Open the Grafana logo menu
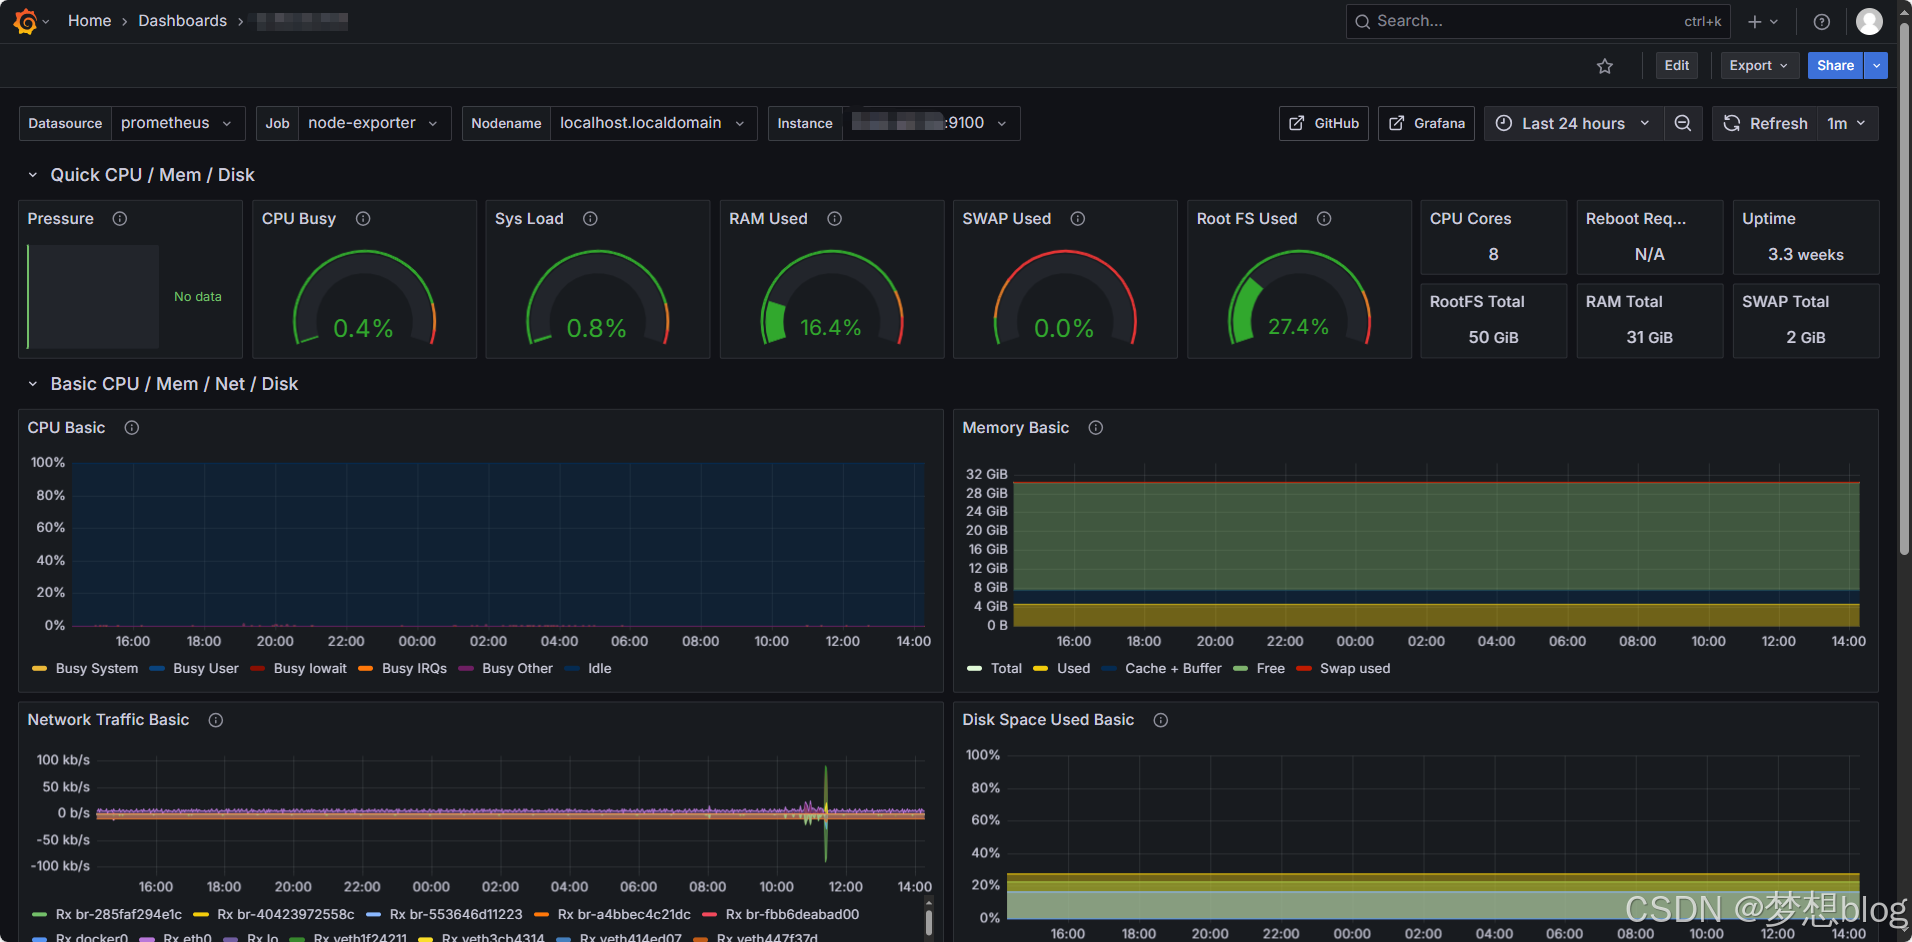 (x=26, y=21)
